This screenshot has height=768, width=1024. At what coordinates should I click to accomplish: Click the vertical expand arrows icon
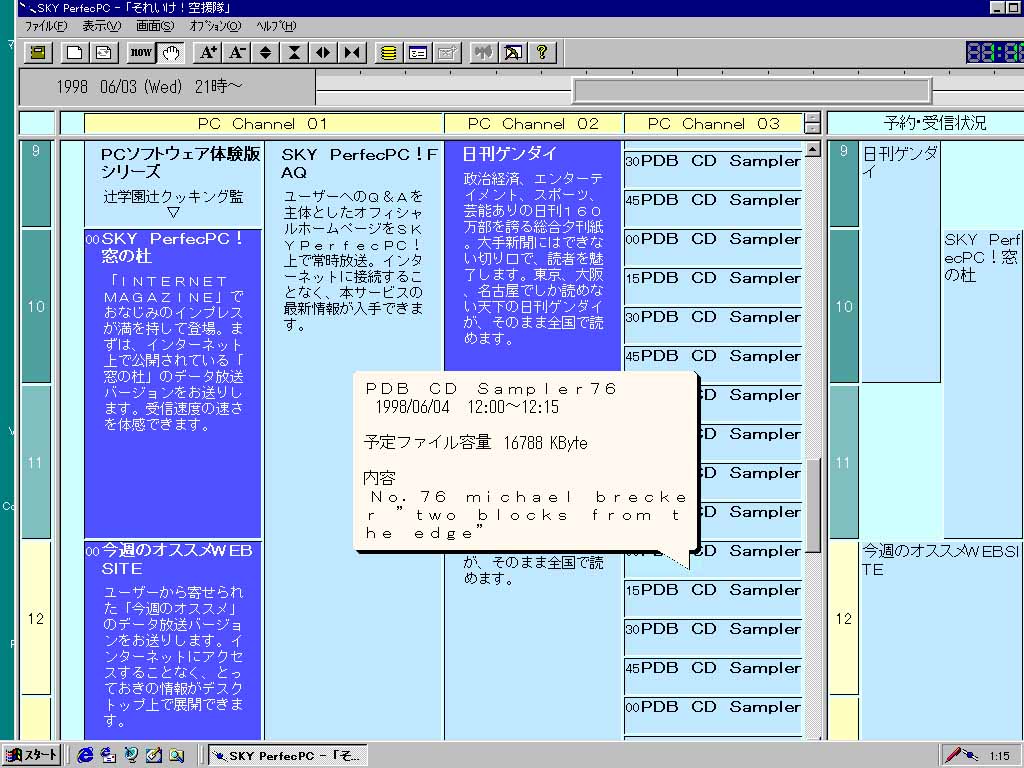(x=266, y=52)
